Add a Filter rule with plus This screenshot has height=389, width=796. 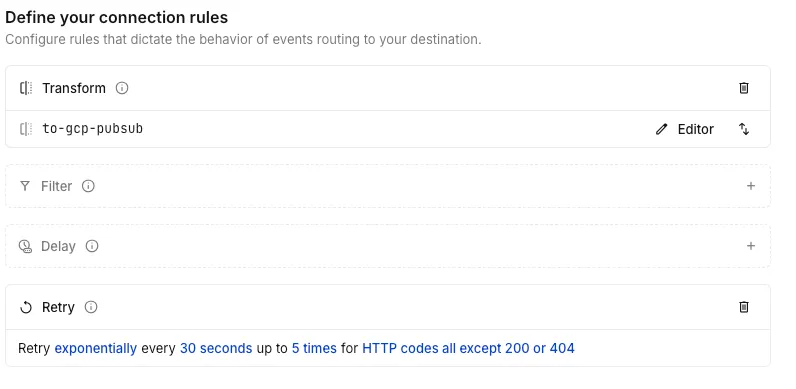[x=751, y=186]
